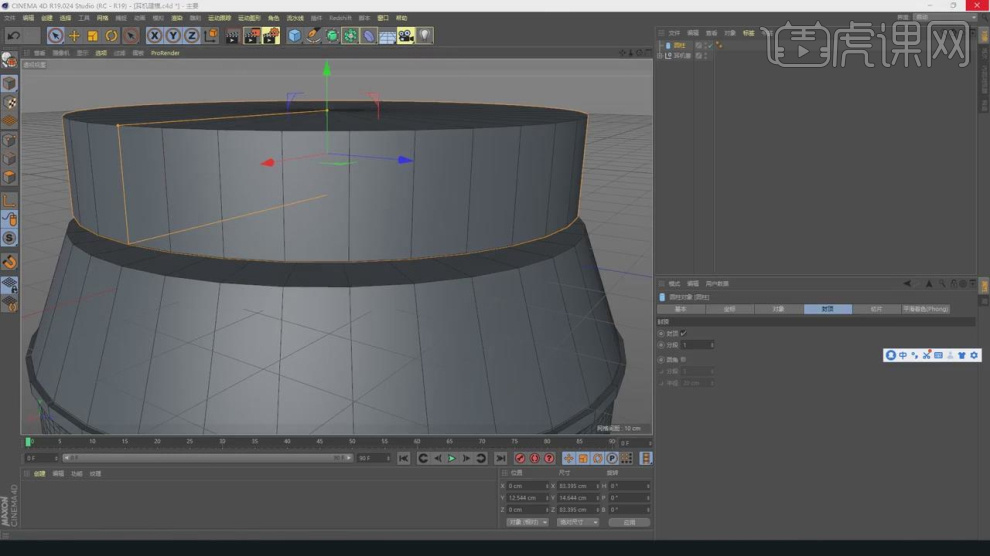Toggle Z axis lock button

pos(191,36)
